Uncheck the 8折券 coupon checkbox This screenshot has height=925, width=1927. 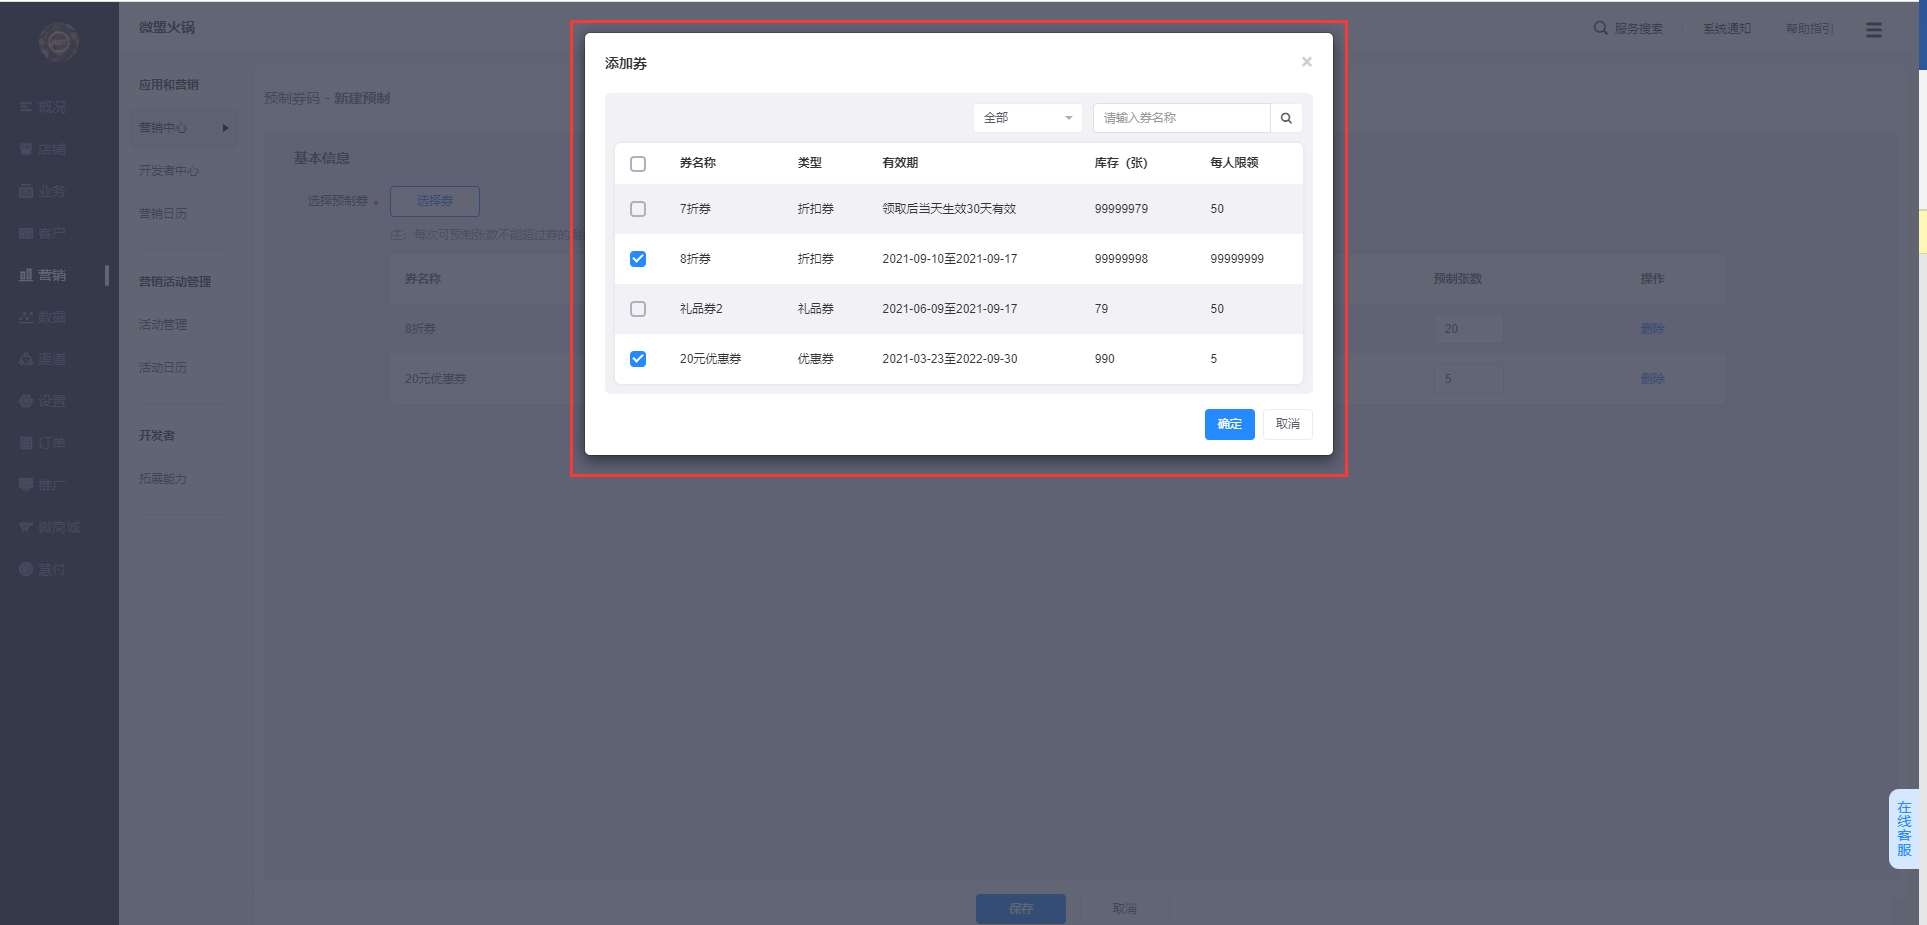[638, 259]
